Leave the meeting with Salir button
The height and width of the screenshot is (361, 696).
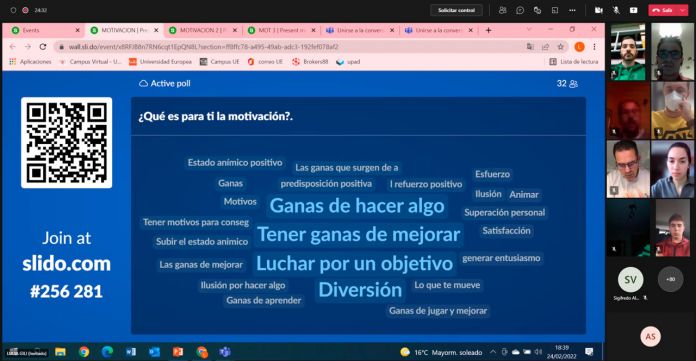pos(663,10)
